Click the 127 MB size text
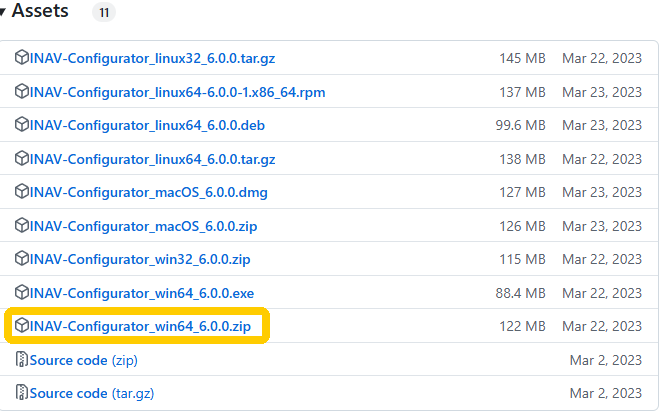Image resolution: width=671 pixels, height=412 pixels. (x=522, y=193)
